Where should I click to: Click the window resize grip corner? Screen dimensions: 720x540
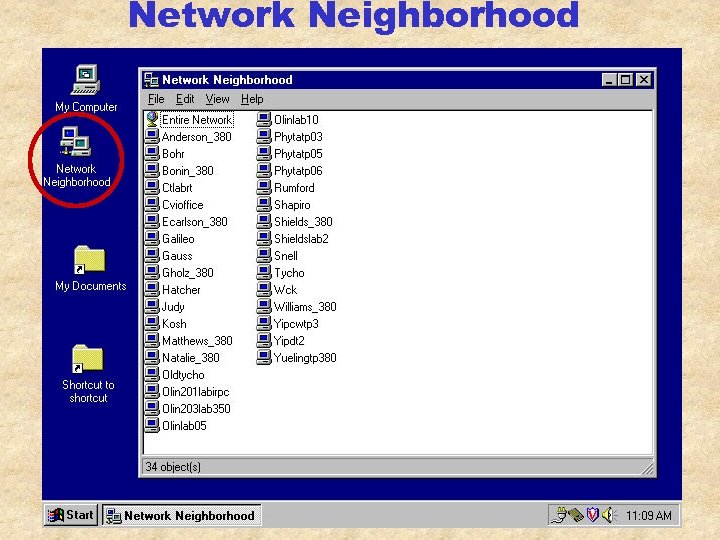pos(647,467)
